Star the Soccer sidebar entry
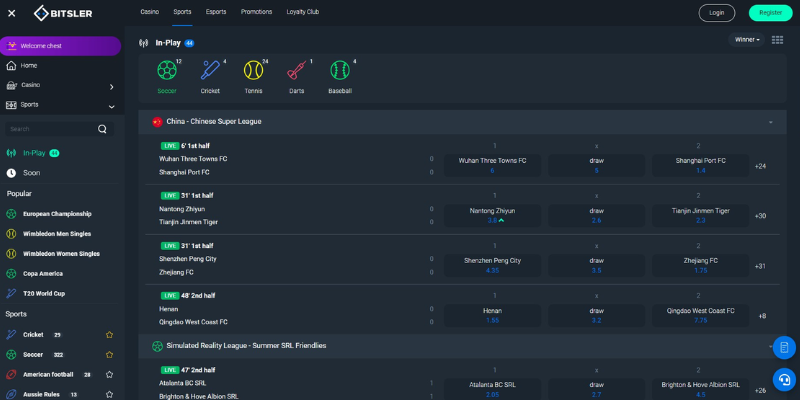800x400 pixels. tap(109, 354)
